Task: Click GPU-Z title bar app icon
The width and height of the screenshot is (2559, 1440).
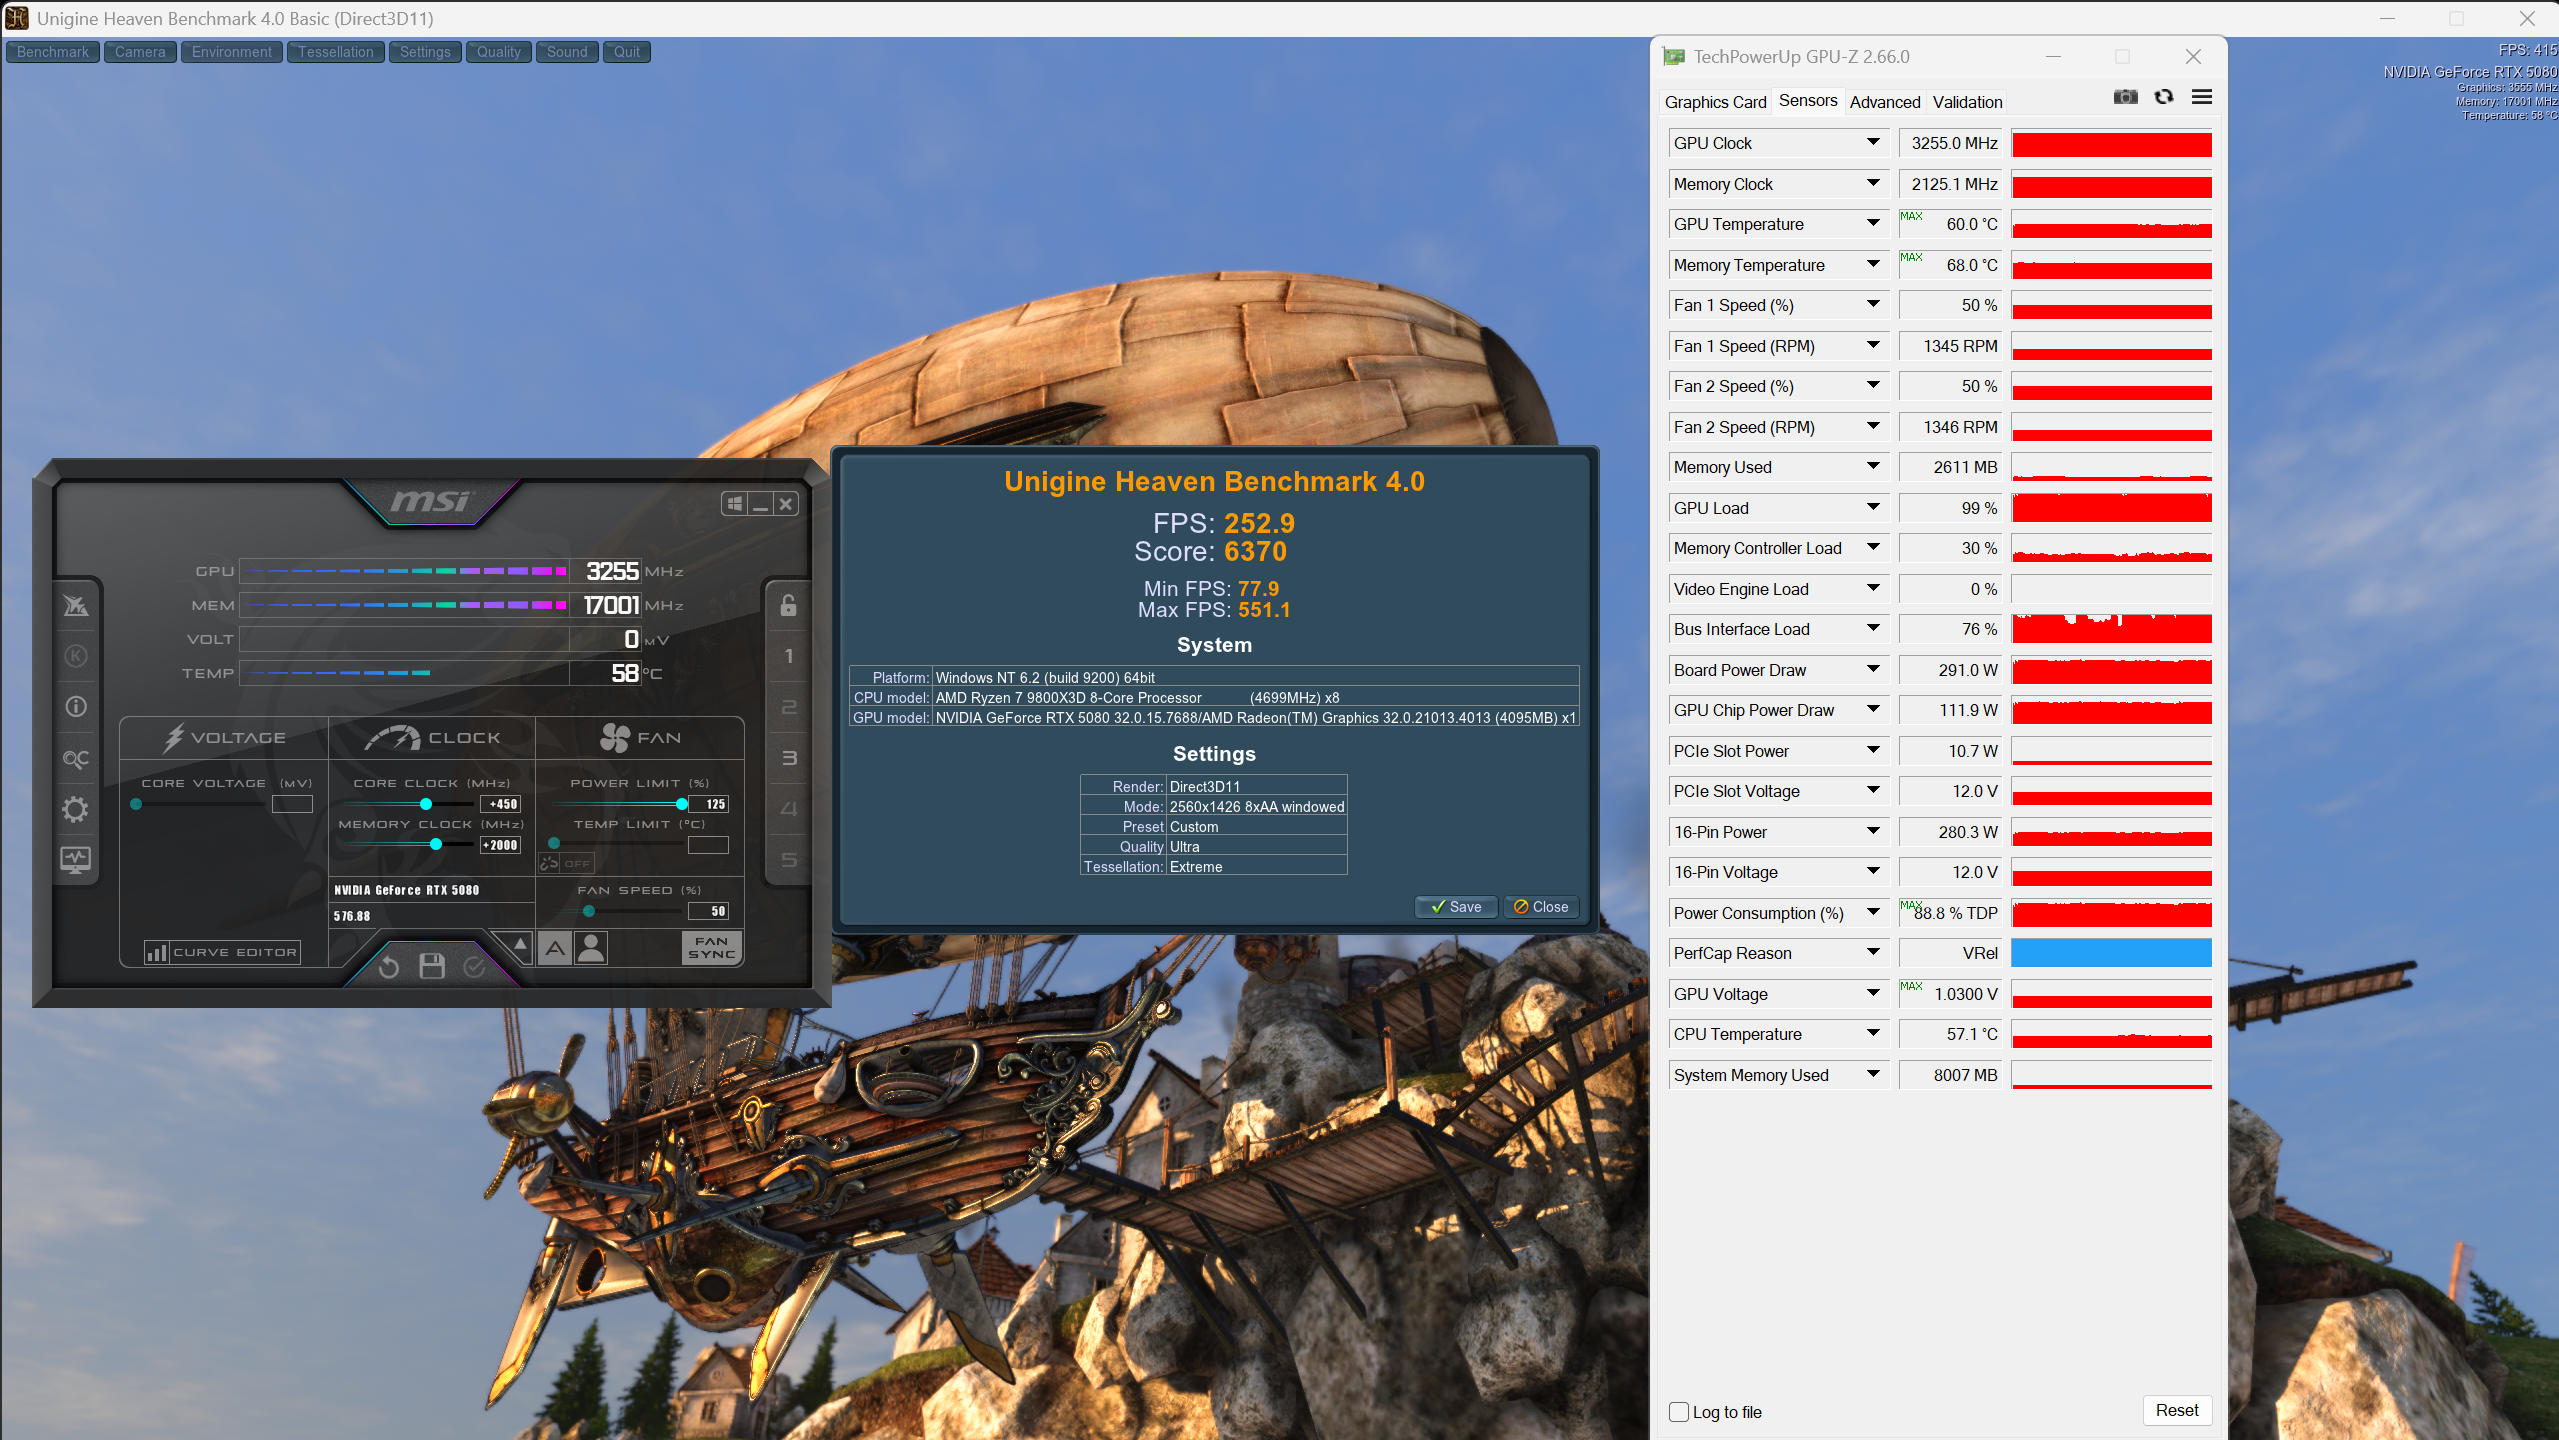Action: point(1674,57)
